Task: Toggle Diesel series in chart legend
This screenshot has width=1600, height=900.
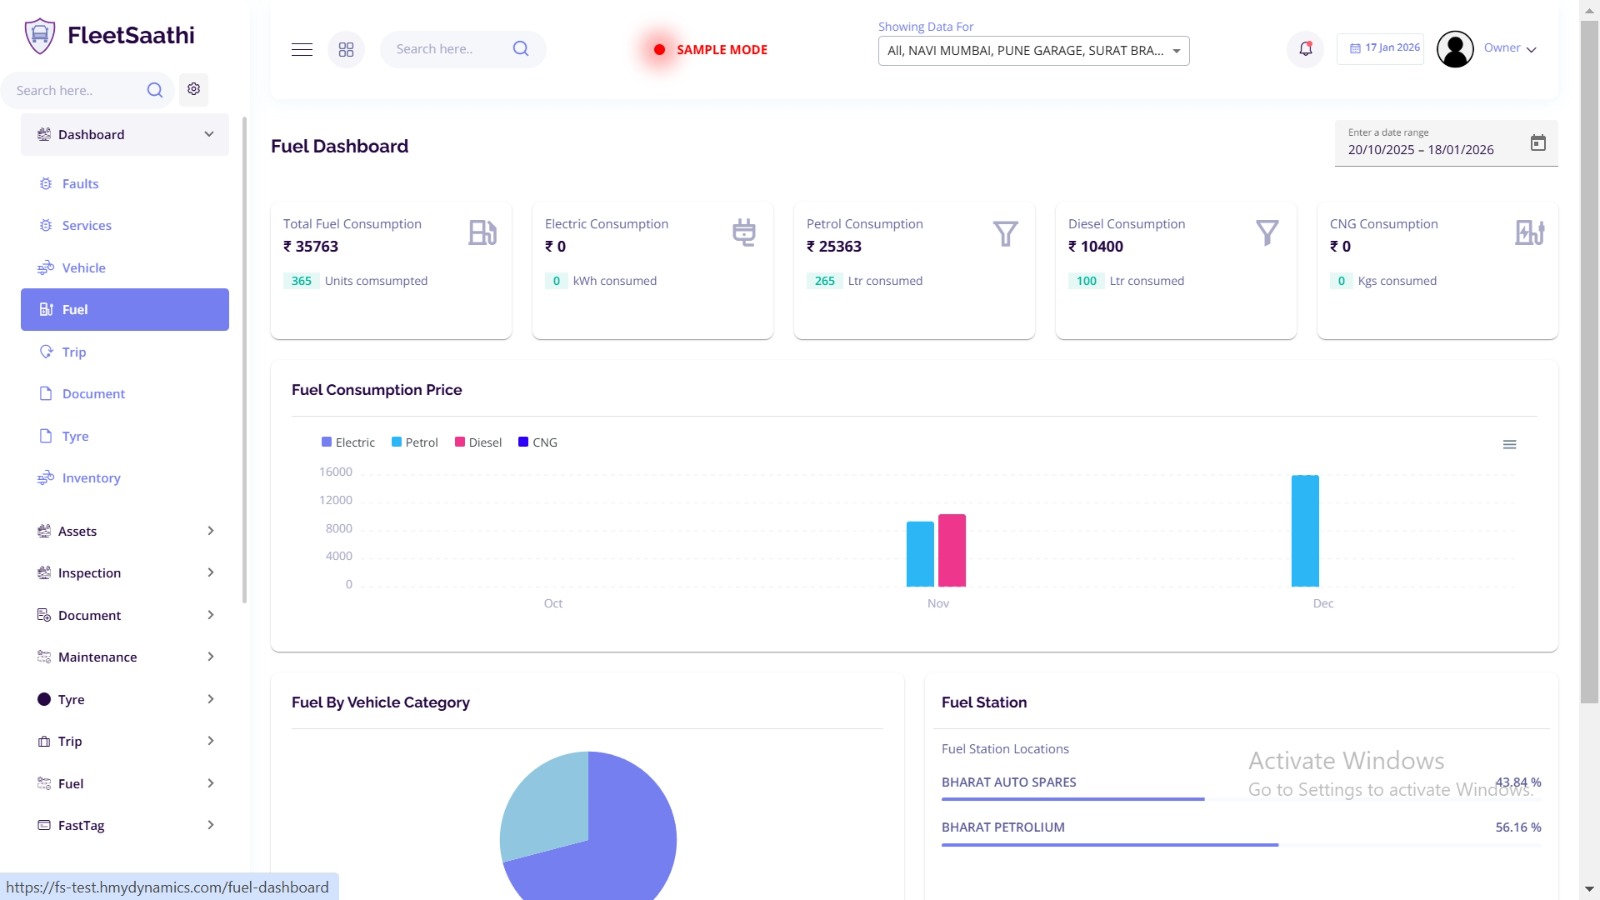Action: [479, 442]
